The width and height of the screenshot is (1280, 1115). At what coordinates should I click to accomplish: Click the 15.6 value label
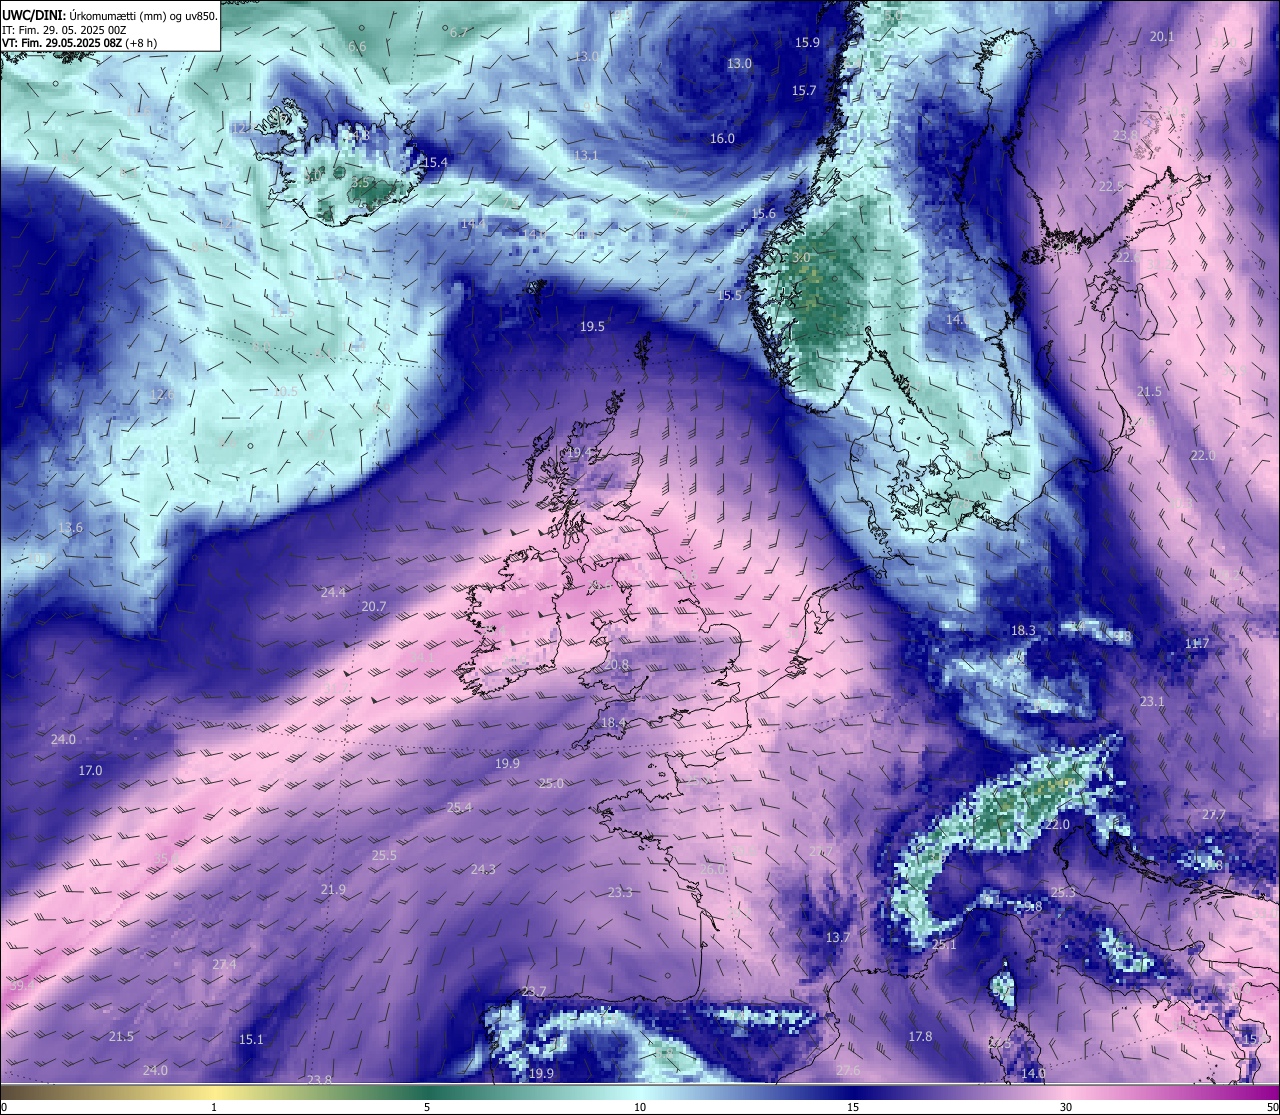pyautogui.click(x=763, y=213)
